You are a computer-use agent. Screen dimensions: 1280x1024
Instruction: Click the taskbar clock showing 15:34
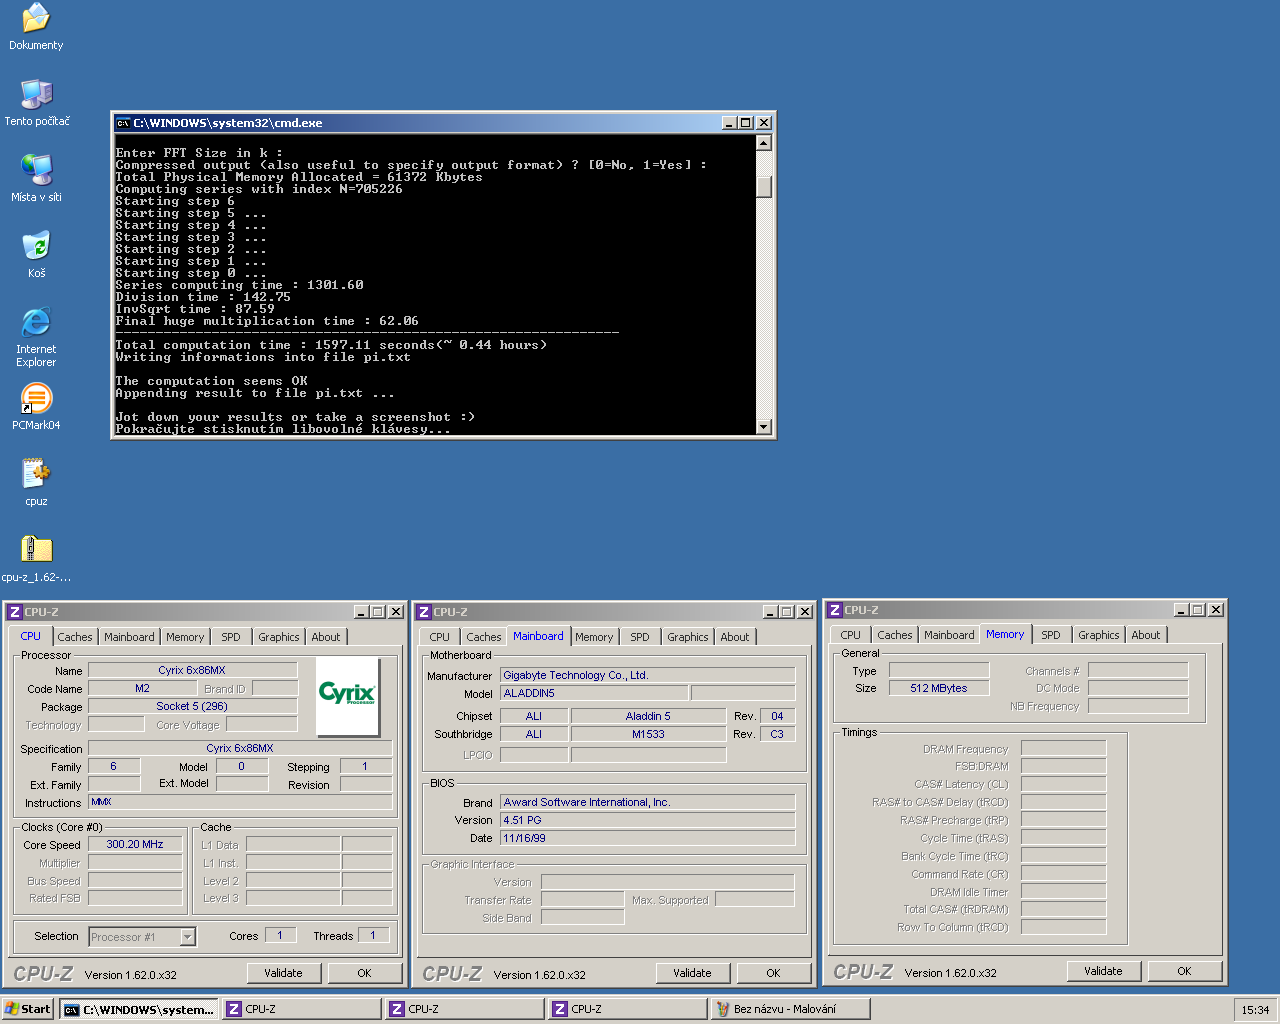point(1255,1010)
